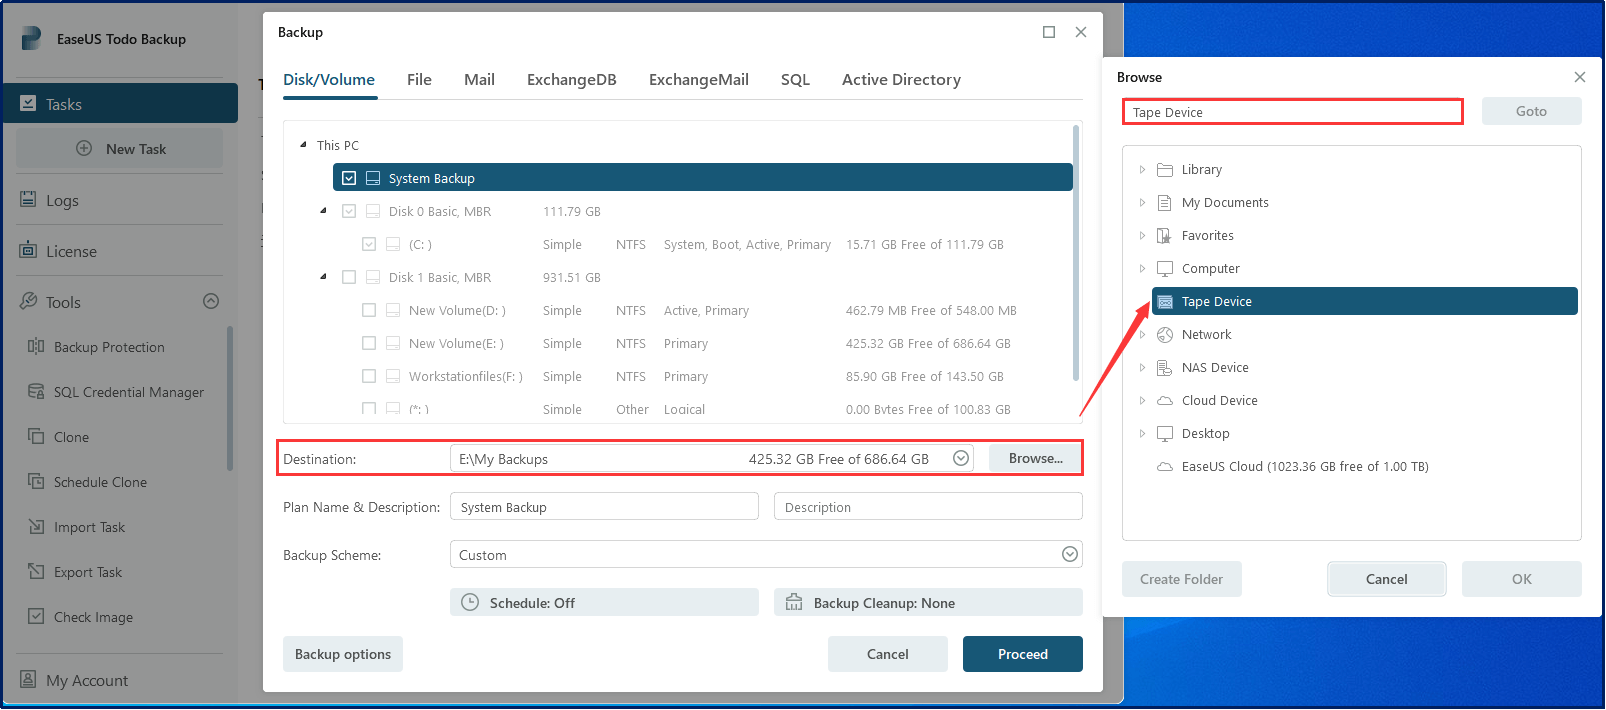
Task: Click the Backup Protection icon in sidebar
Action: [36, 347]
